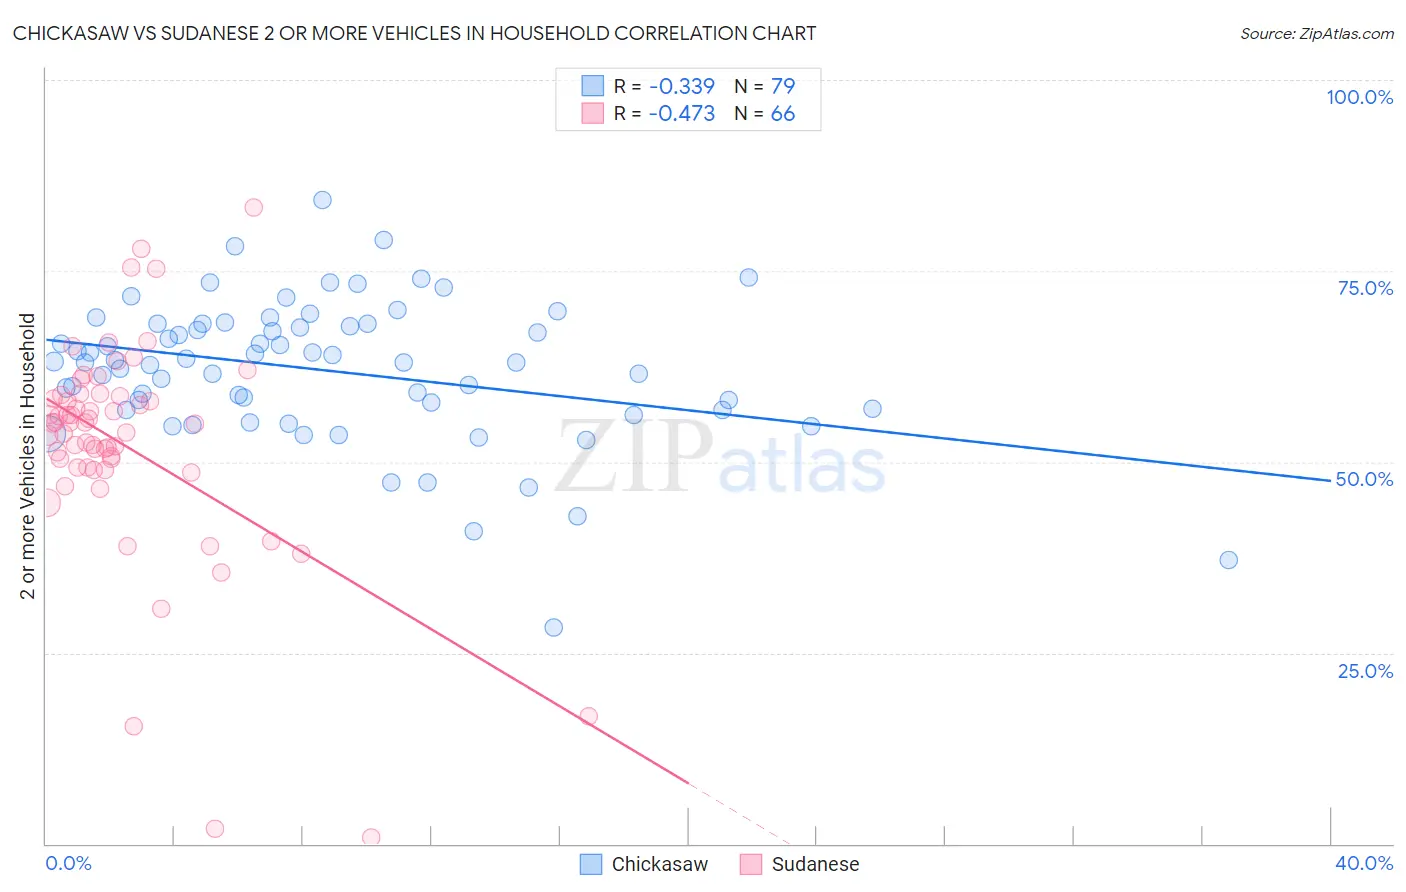
Task: Click the chart title text
Action: [x=414, y=33]
